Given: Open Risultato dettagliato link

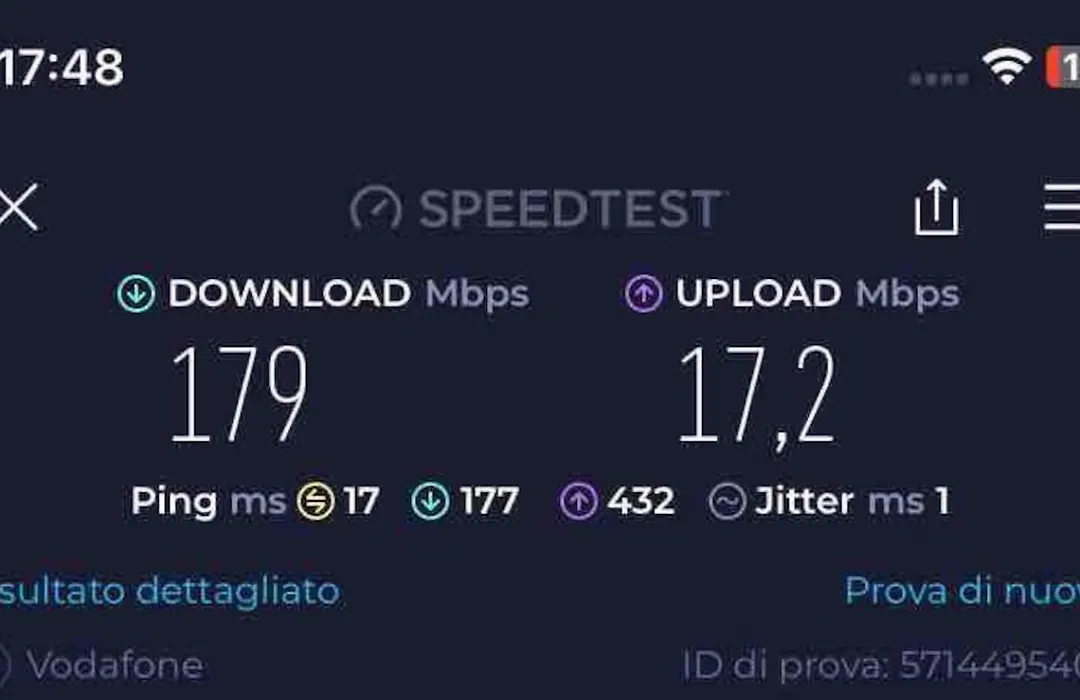Looking at the screenshot, I should pyautogui.click(x=169, y=592).
